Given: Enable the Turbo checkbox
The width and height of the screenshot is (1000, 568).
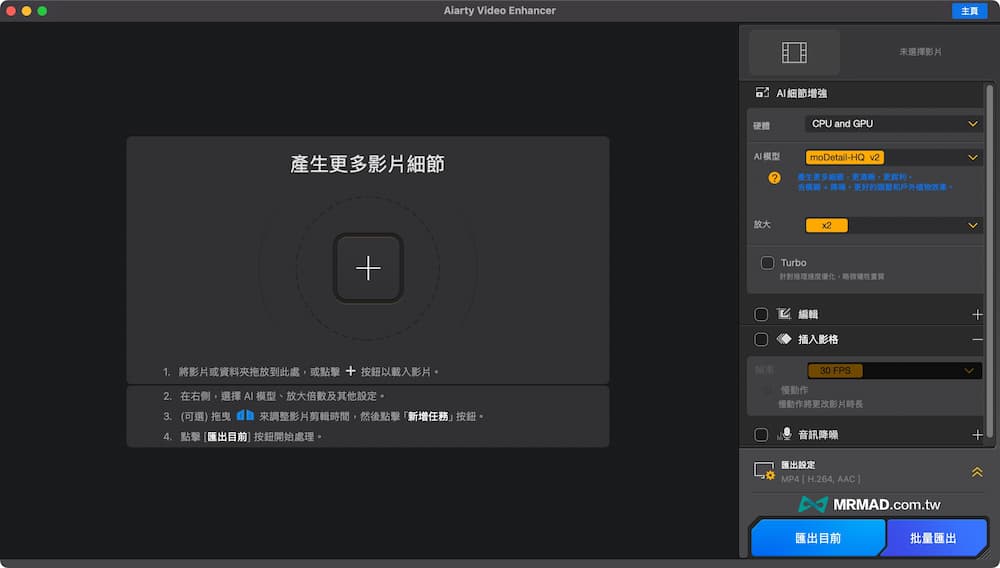Looking at the screenshot, I should pos(767,263).
